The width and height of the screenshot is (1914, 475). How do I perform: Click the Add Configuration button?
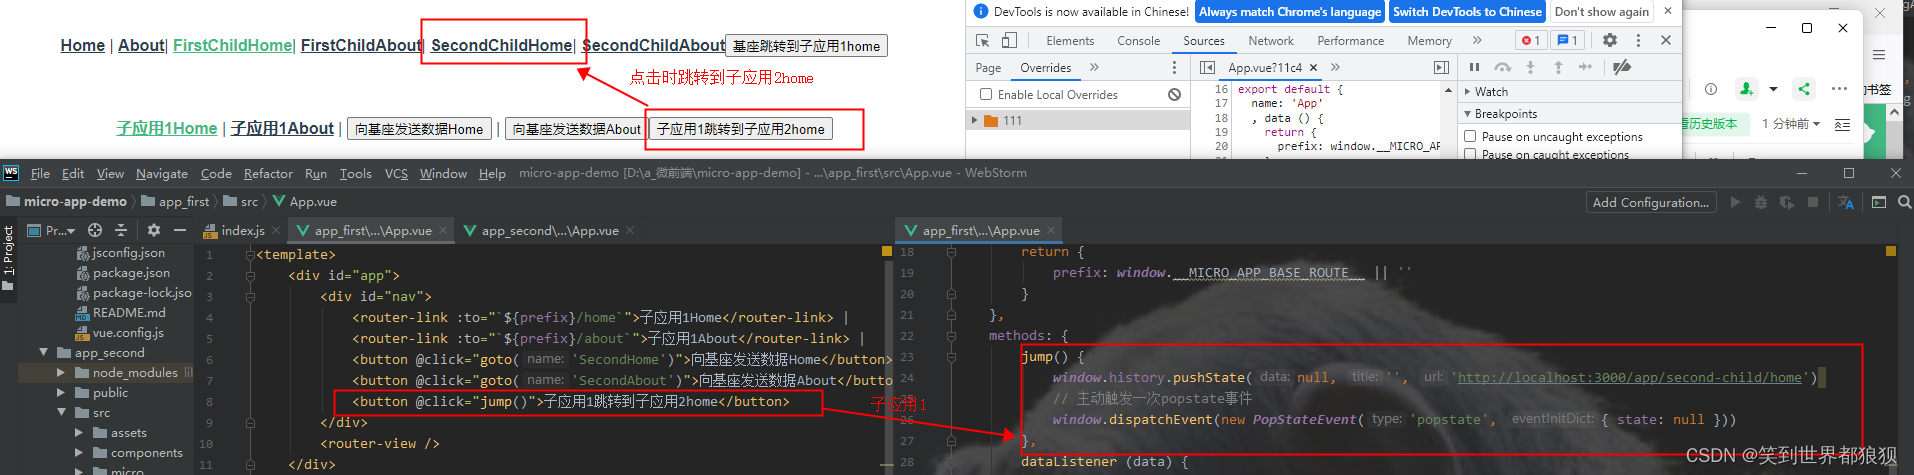click(1651, 202)
